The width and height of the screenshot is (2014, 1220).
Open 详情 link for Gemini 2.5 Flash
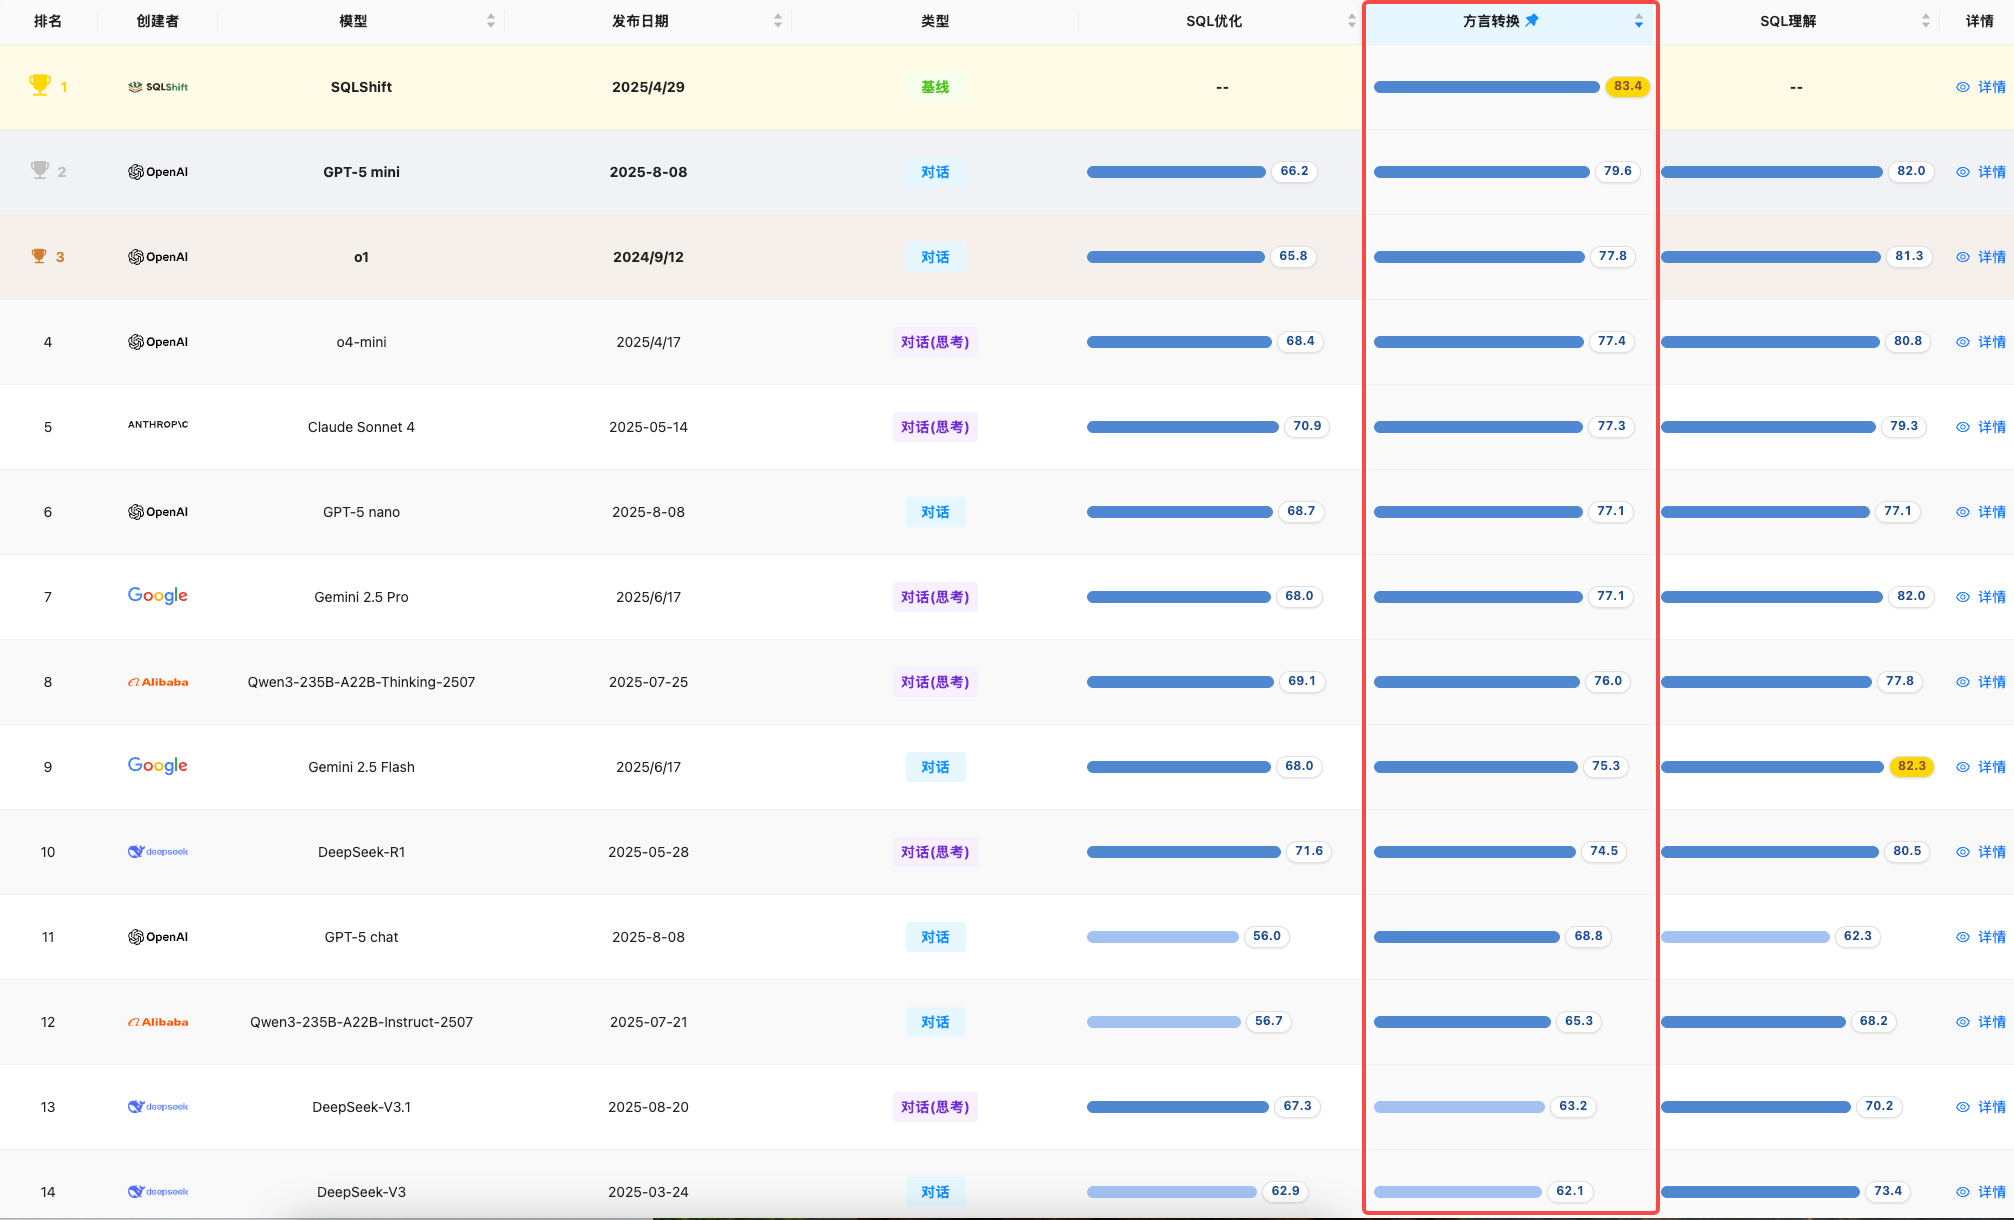click(1992, 767)
